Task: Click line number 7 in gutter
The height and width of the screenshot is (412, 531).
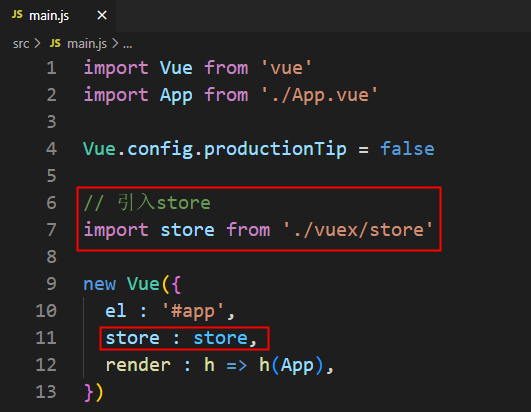Action: pyautogui.click(x=51, y=230)
